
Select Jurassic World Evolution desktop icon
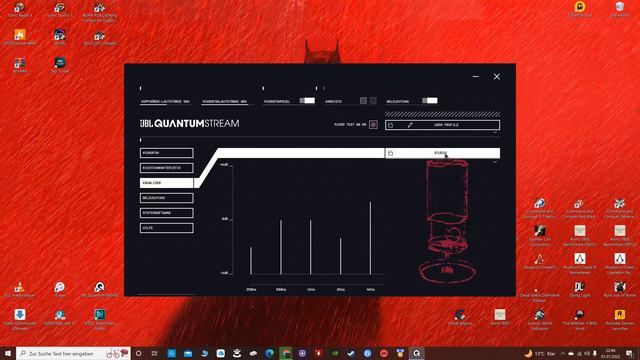[x=540, y=320]
